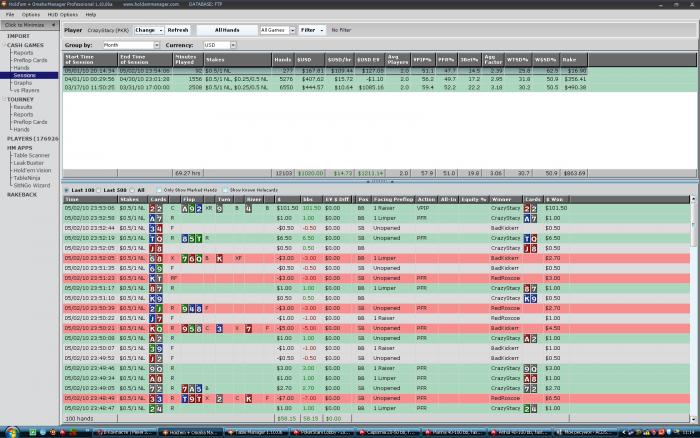
Task: Switch to Table Manager taskbar item
Action: point(255,432)
